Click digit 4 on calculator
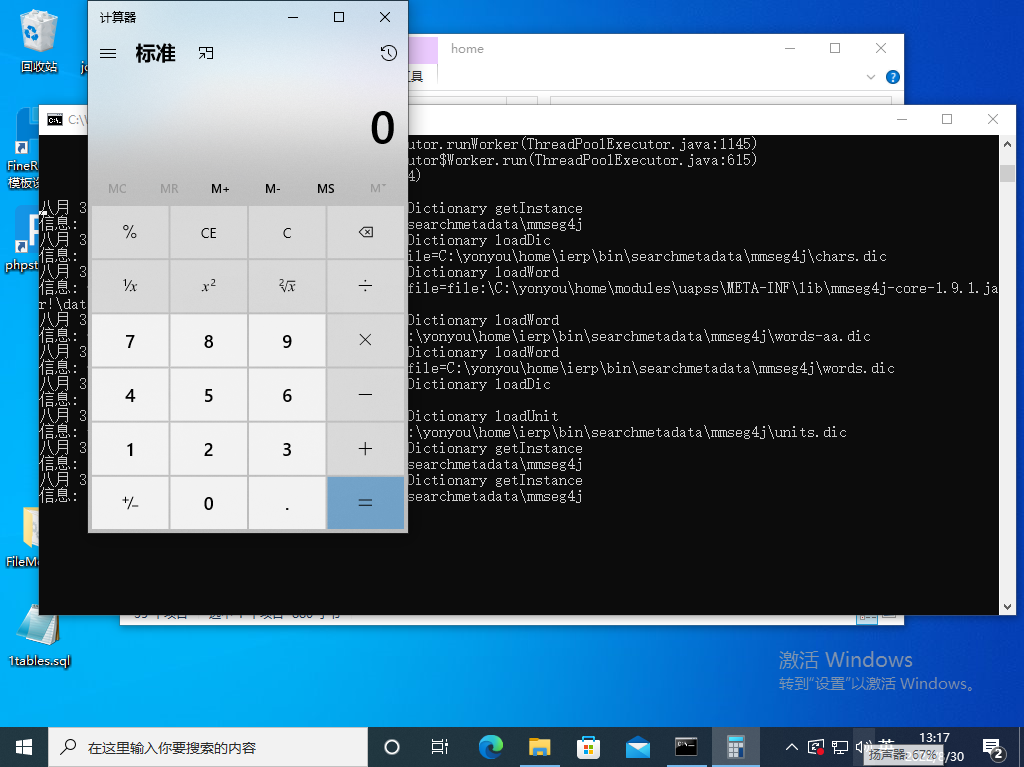This screenshot has width=1024, height=767. (130, 395)
